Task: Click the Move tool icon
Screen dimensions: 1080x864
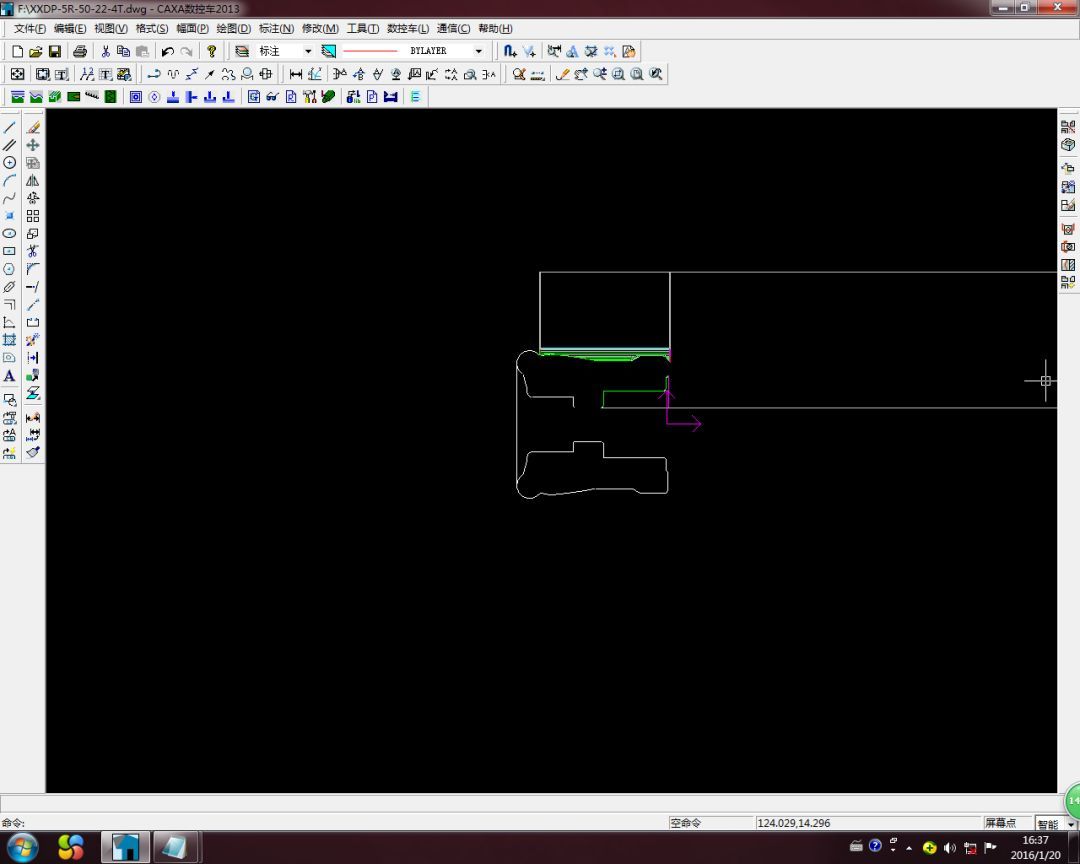Action: coord(33,145)
